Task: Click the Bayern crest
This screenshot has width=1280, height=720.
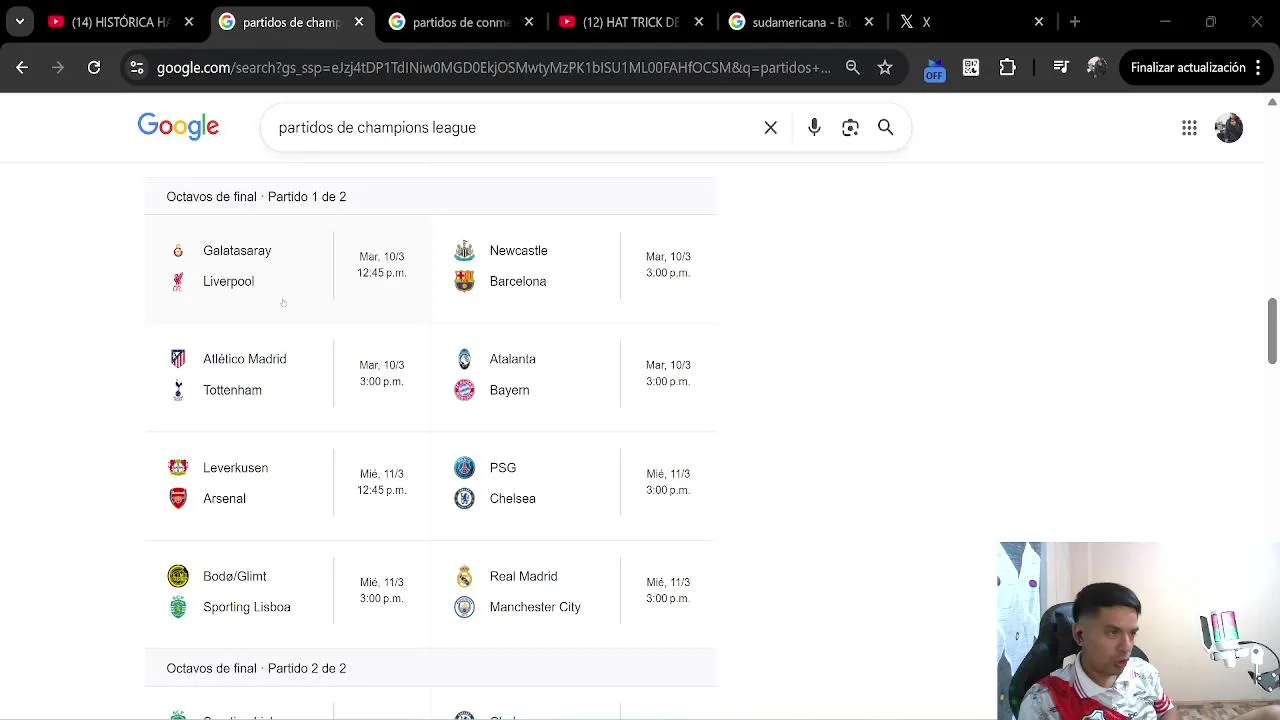Action: pyautogui.click(x=464, y=390)
